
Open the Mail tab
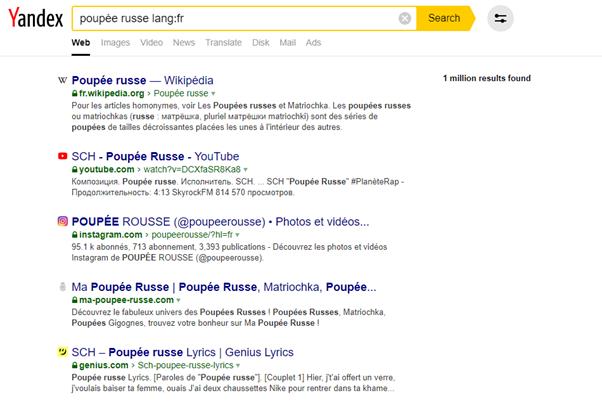pyautogui.click(x=288, y=43)
